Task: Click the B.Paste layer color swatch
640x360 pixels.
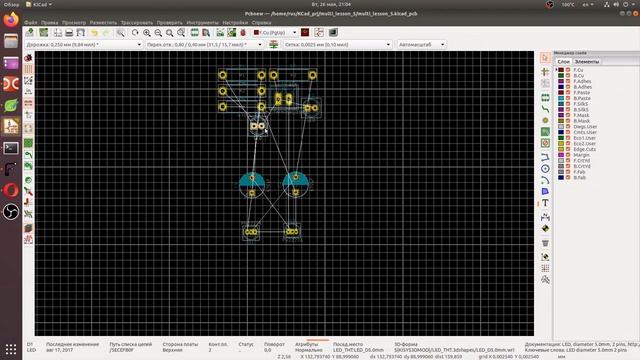Action: [x=561, y=98]
